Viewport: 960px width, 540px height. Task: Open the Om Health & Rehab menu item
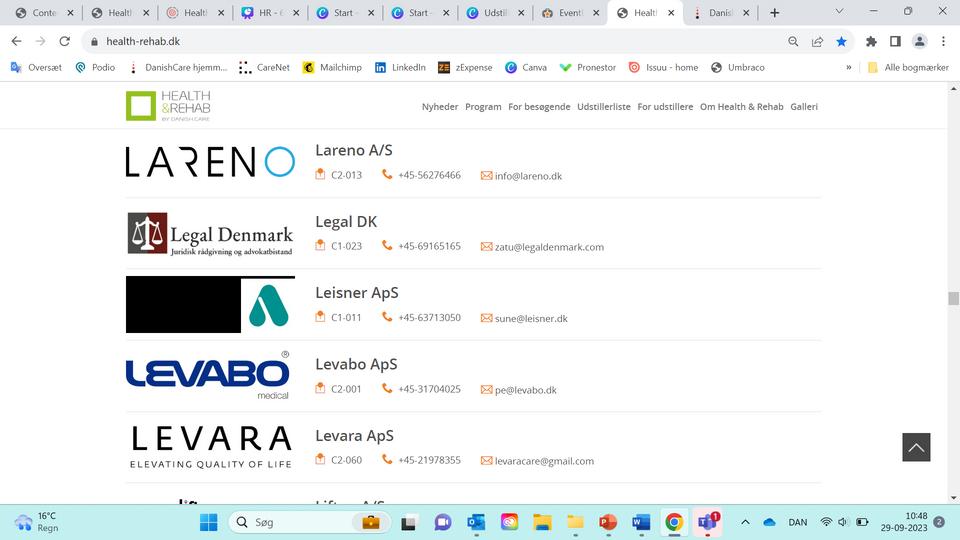(x=741, y=107)
